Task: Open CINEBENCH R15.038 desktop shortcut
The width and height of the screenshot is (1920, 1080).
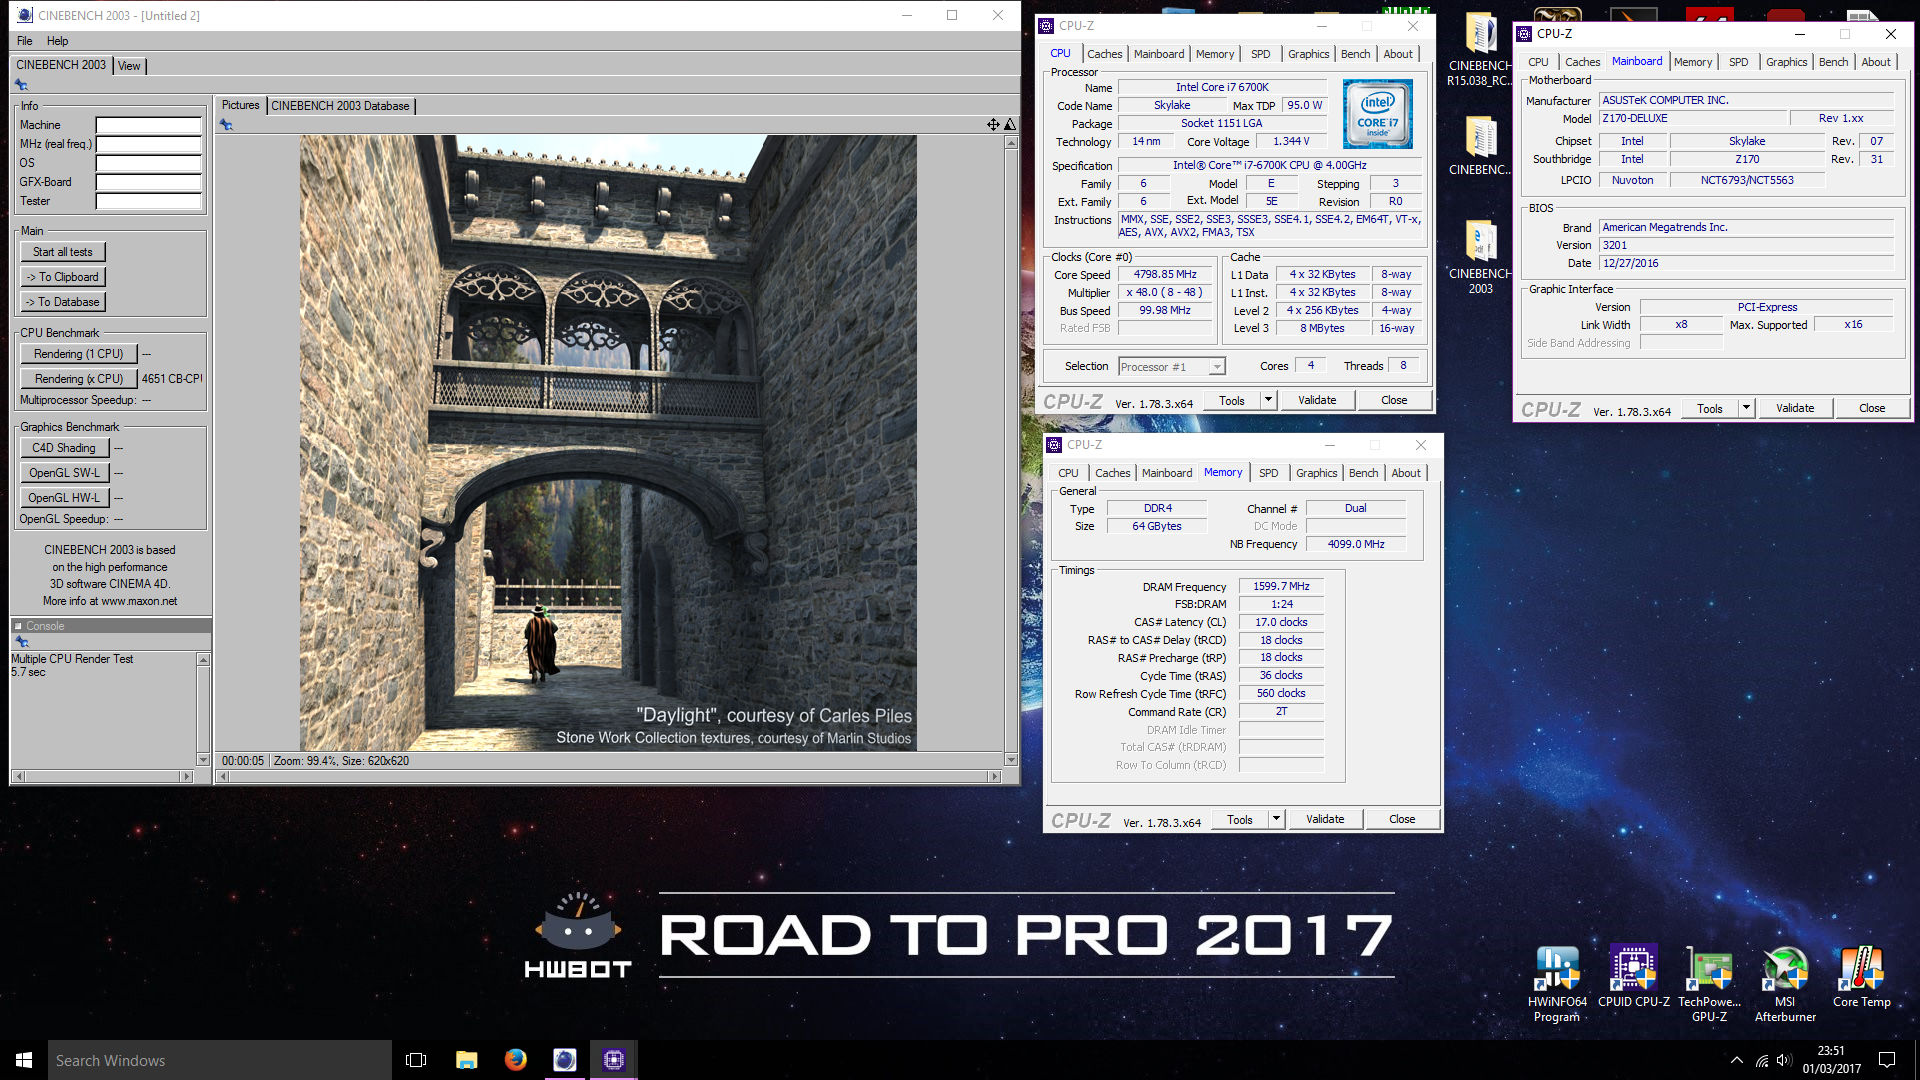Action: point(1480,50)
